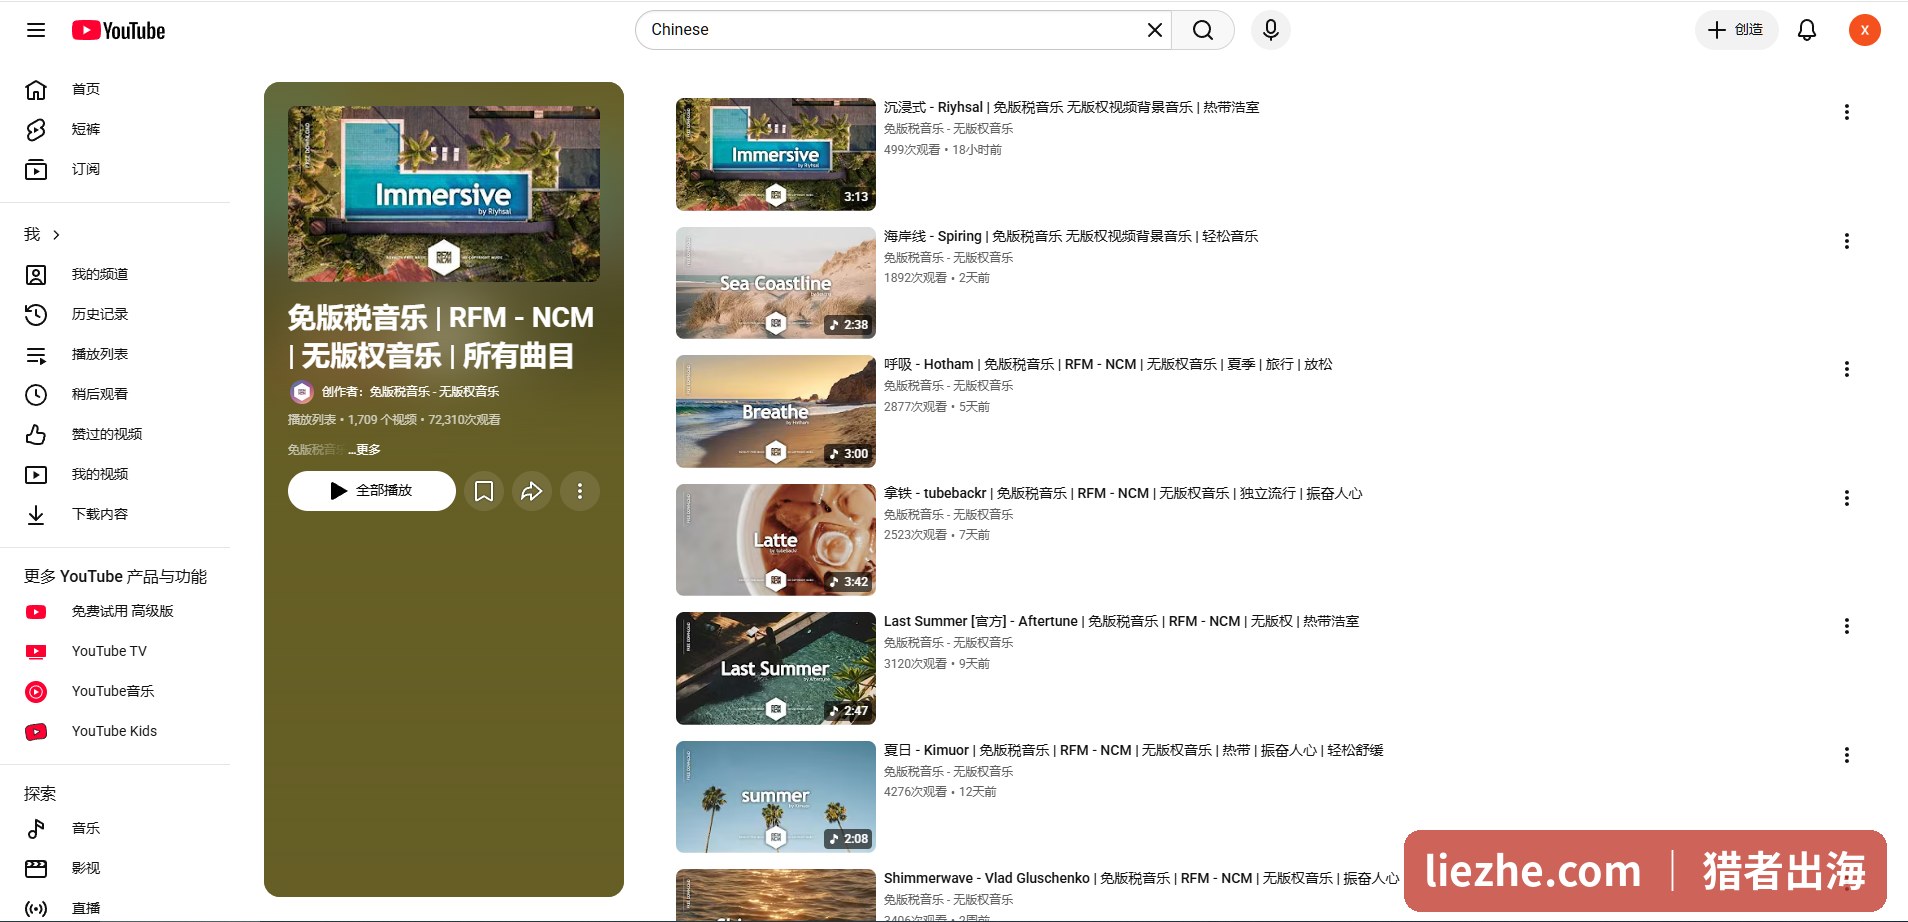This screenshot has width=1908, height=922.
Task: Open video title 拿铁 - tubebackr
Action: pos(1123,493)
